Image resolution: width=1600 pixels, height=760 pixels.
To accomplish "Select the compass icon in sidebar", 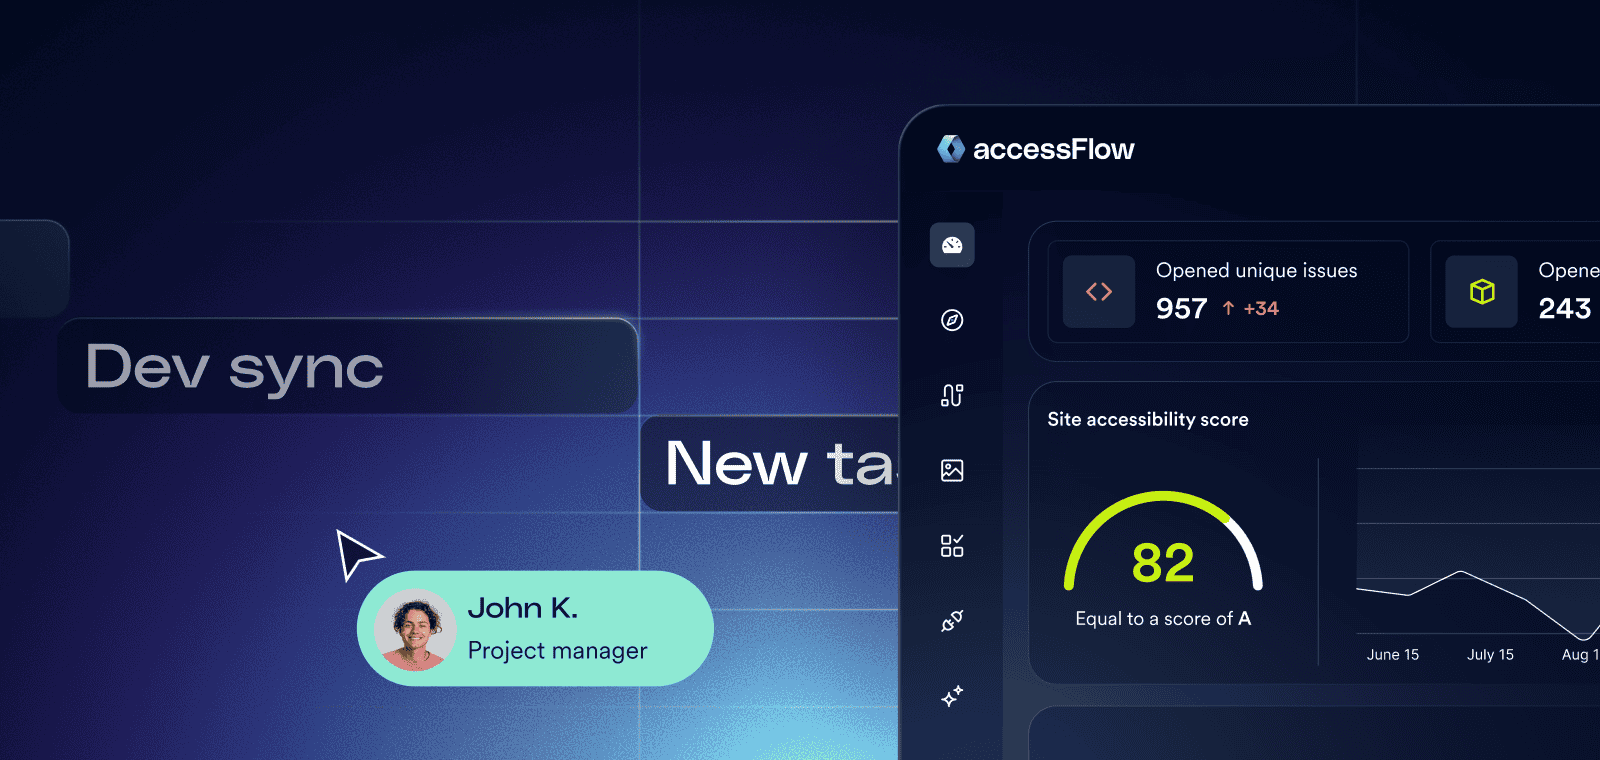I will click(x=952, y=320).
